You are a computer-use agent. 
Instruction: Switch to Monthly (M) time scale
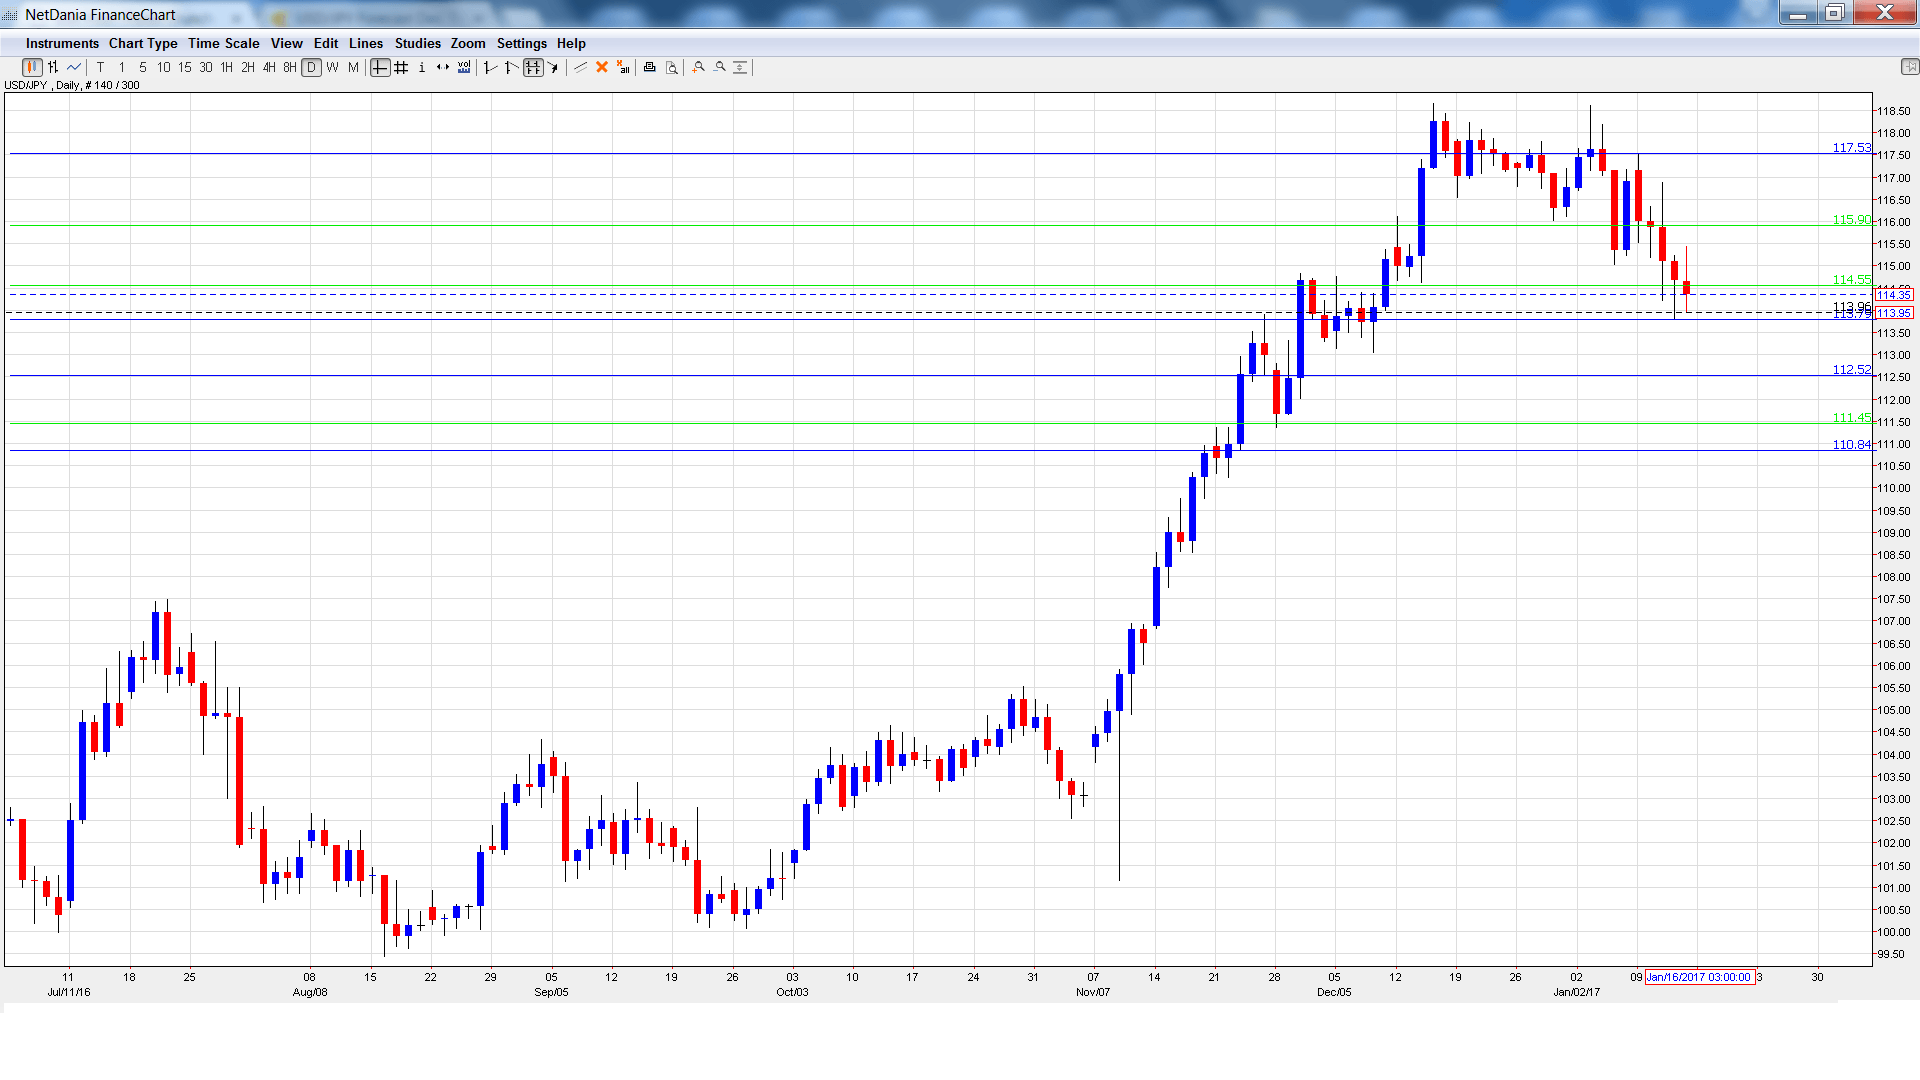point(353,67)
